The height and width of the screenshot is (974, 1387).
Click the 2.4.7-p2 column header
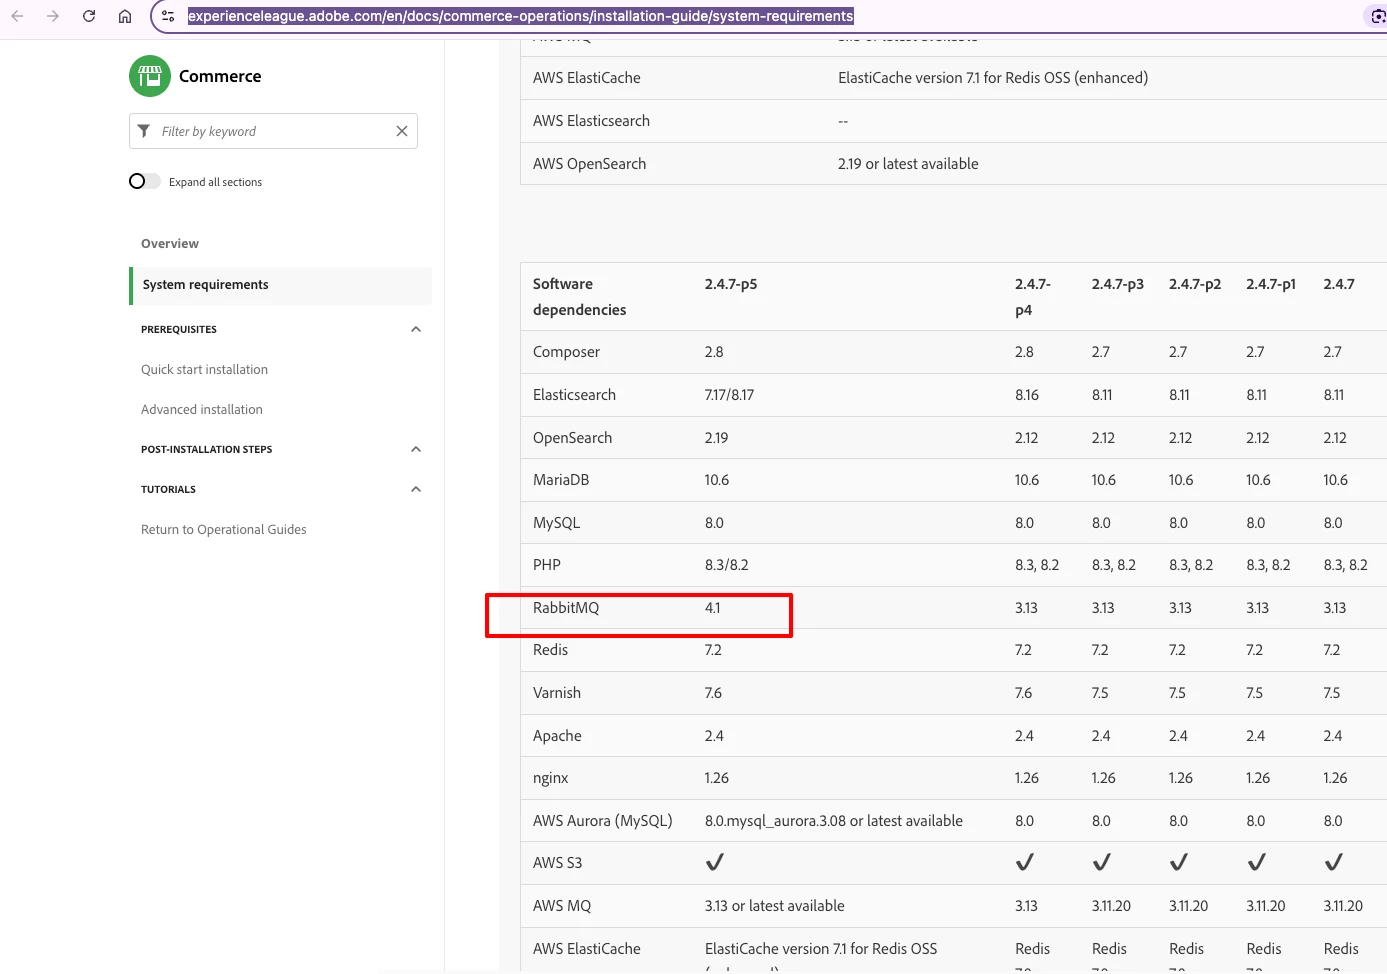click(x=1195, y=284)
